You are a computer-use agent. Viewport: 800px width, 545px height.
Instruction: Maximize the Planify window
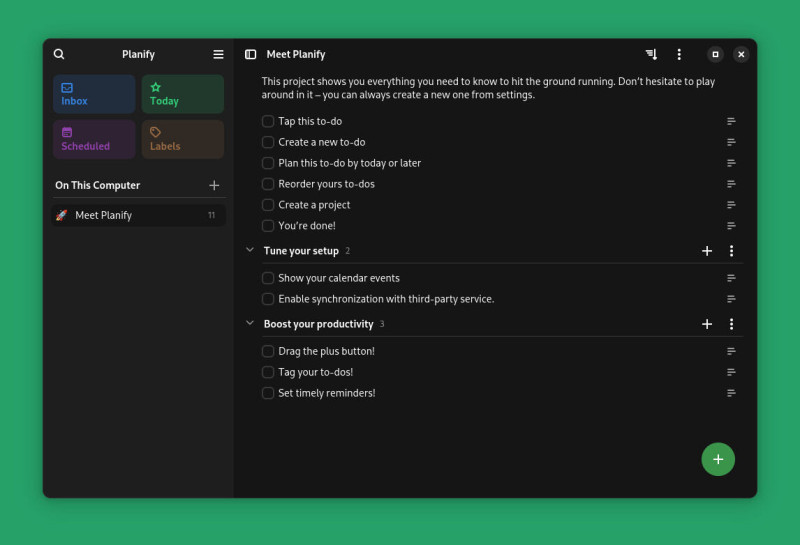click(x=715, y=54)
